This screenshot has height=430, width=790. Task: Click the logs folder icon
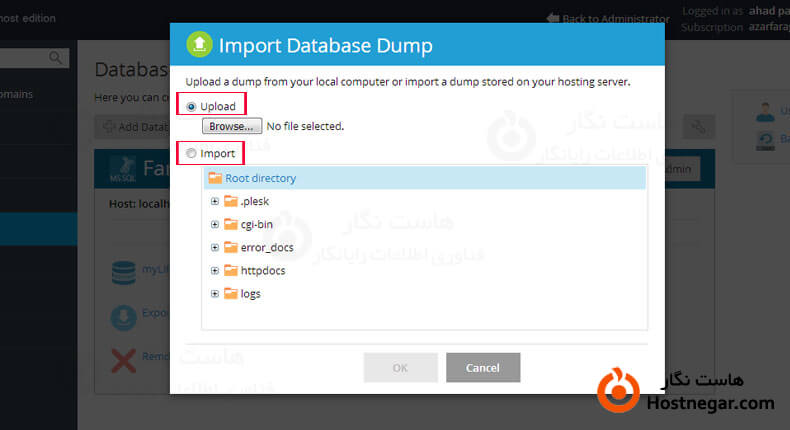coord(231,293)
